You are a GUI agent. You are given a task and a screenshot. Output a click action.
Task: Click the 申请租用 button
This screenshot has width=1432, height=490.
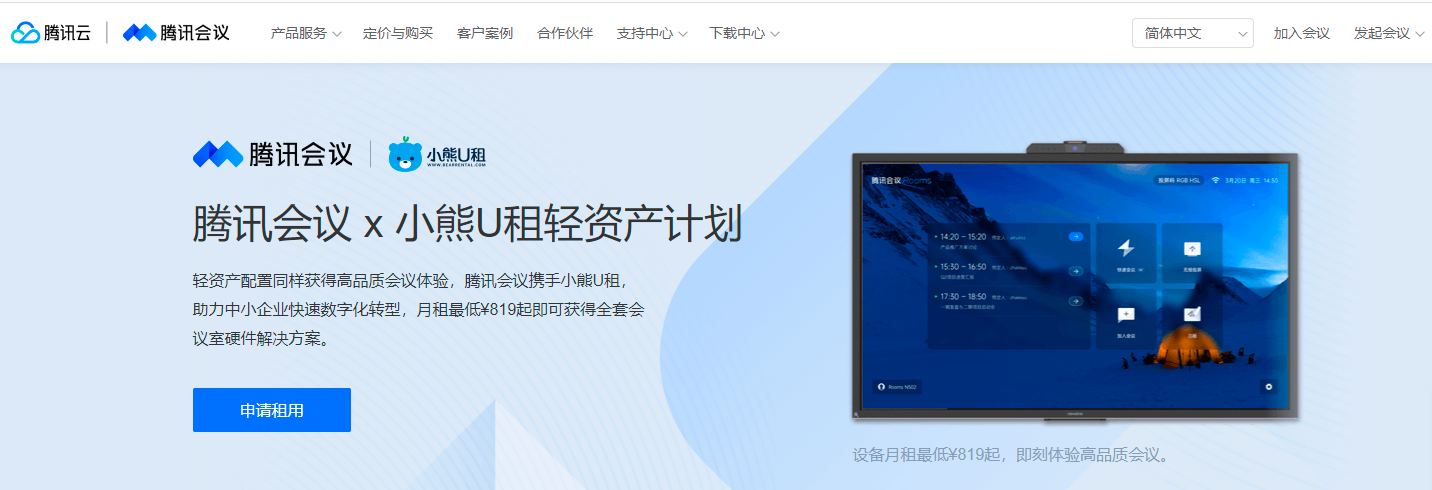[272, 410]
